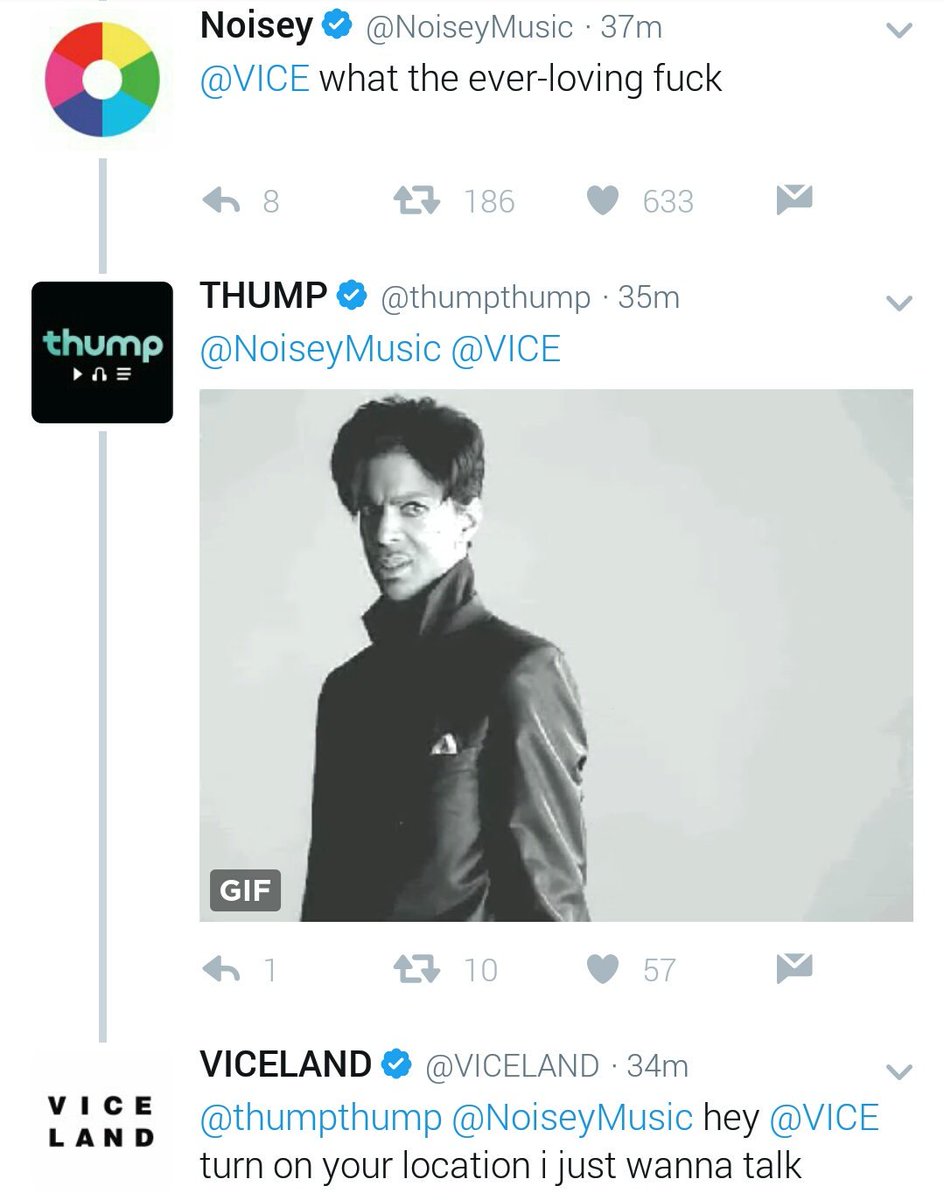Expand THUMP tweet's dropdown arrow
The image size is (944, 1200).
(900, 302)
